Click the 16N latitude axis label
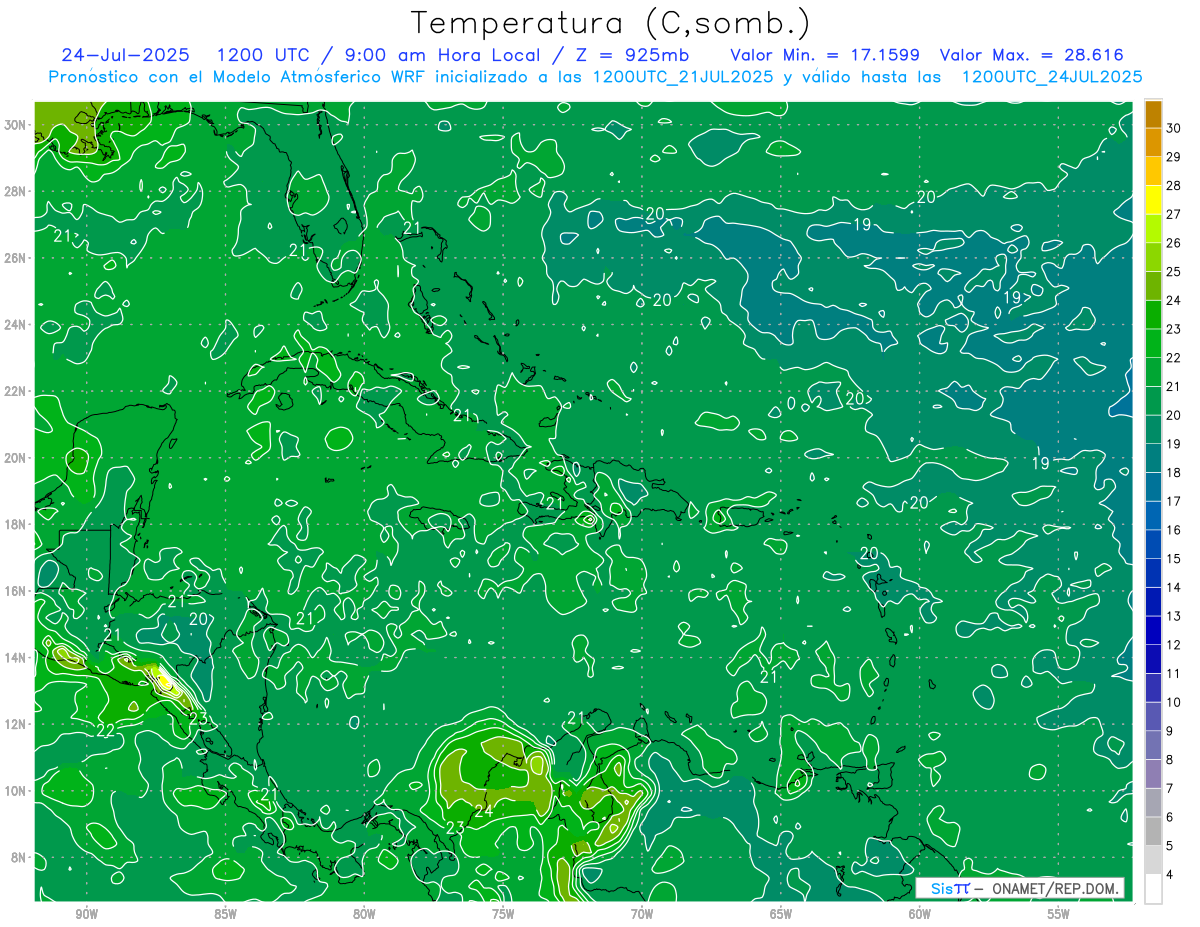 tap(17, 591)
